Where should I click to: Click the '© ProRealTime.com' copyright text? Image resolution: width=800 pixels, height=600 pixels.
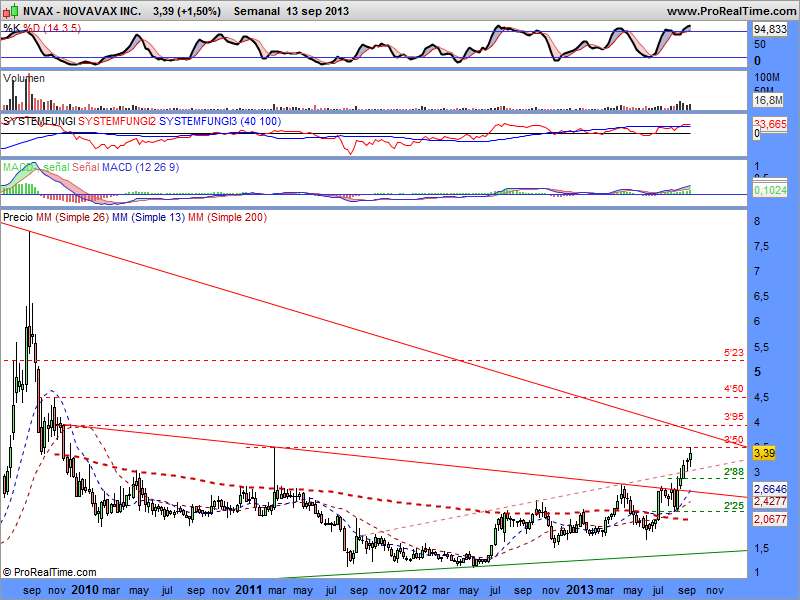tap(49, 572)
